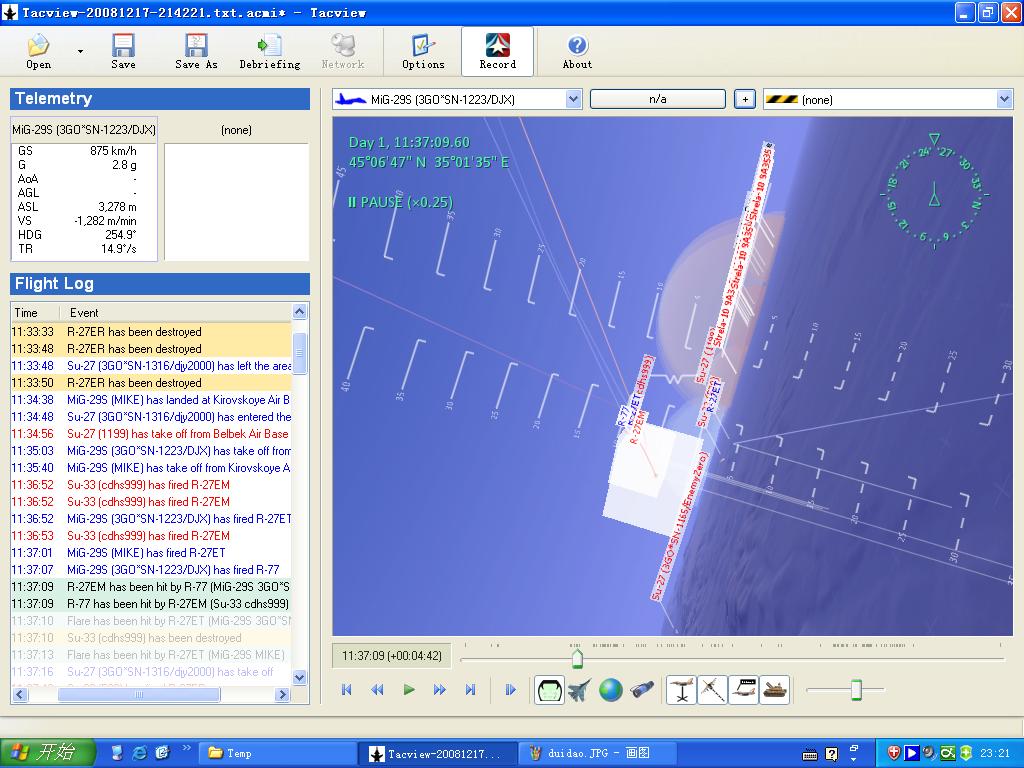Open the secondary object (none) dropdown

[1004, 99]
